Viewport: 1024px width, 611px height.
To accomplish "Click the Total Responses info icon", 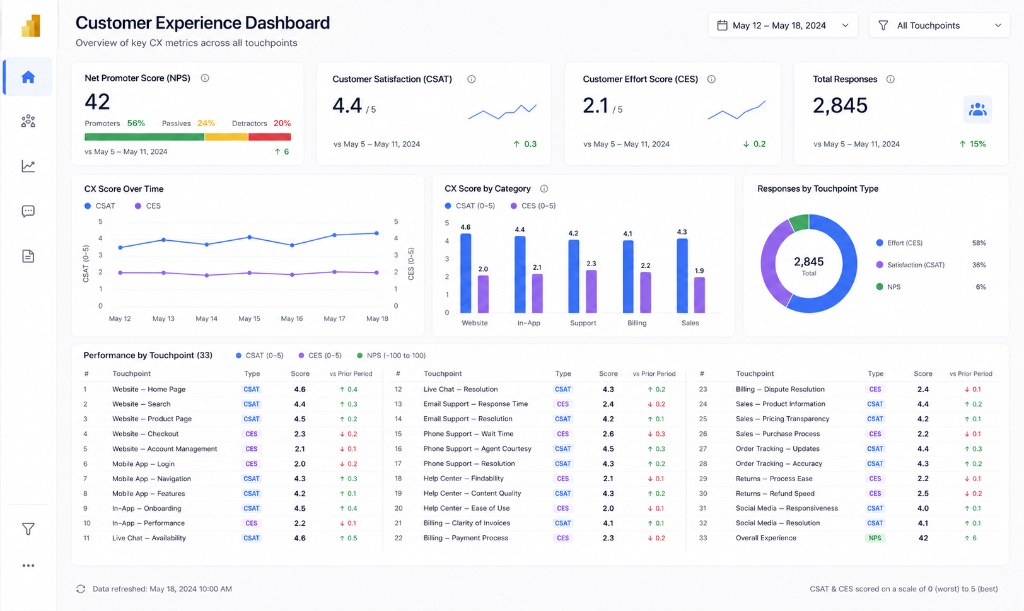I will [890, 79].
